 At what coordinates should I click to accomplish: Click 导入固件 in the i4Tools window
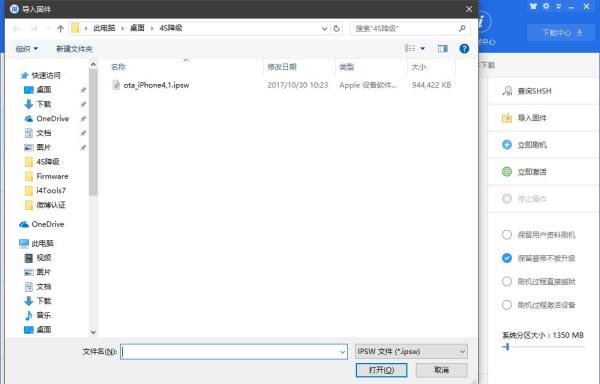[x=524, y=118]
